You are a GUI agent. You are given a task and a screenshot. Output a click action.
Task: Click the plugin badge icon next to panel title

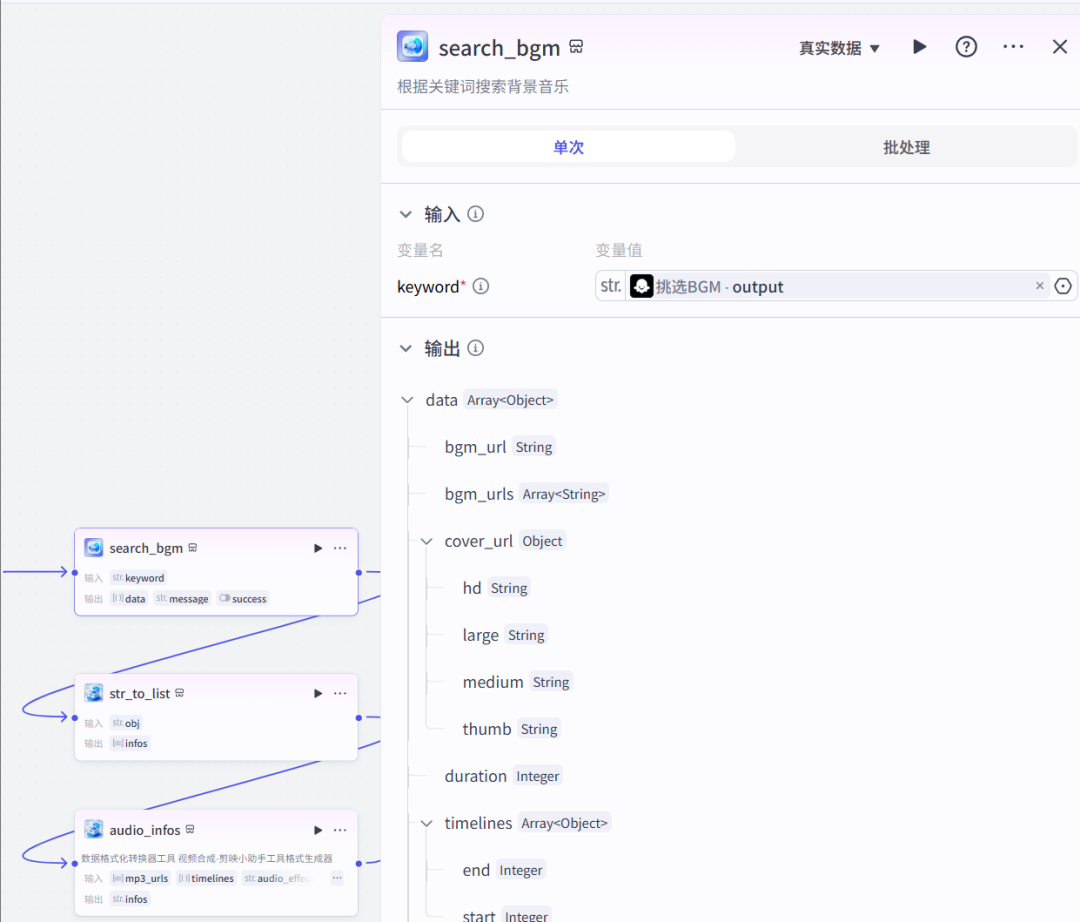tap(576, 47)
